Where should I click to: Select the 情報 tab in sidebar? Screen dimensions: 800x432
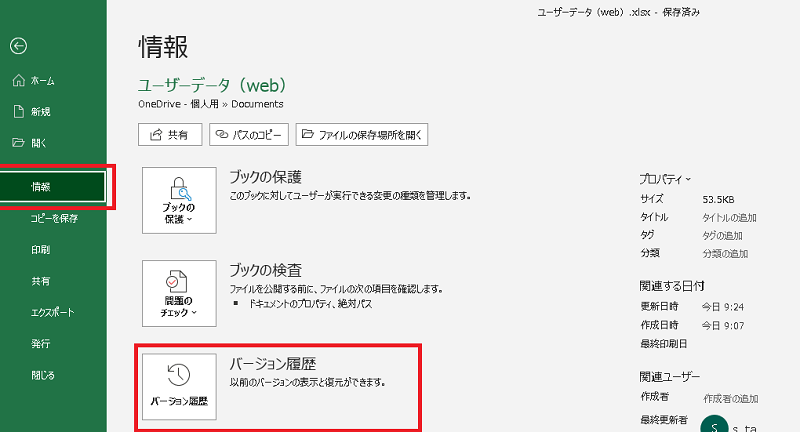click(54, 187)
